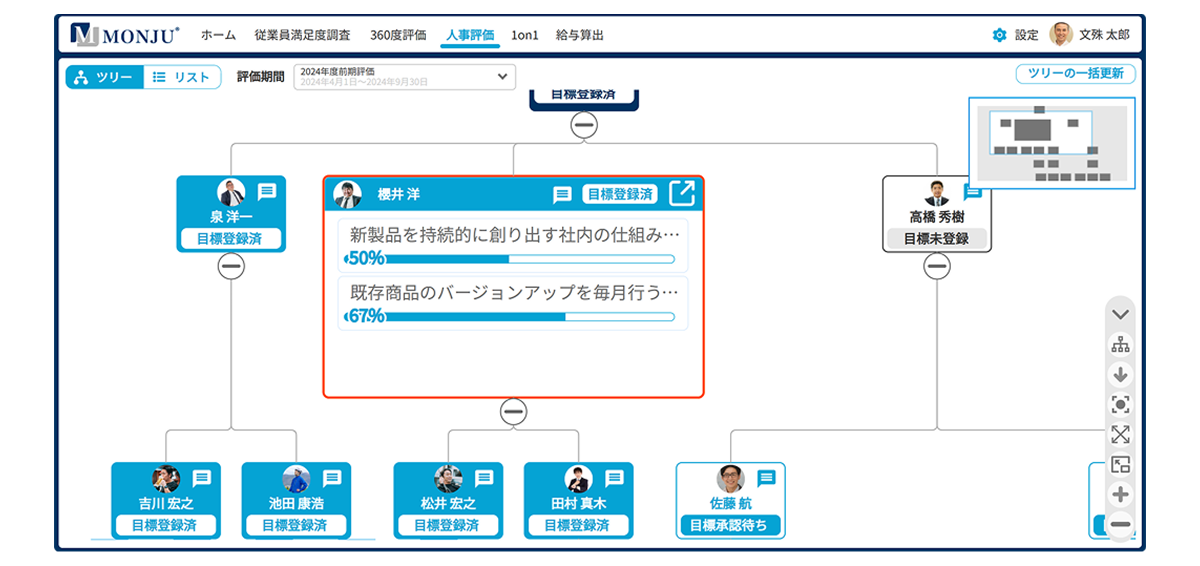
Task: Click 目標登録済 badge on 櫻井 洋 card
Action: click(620, 194)
